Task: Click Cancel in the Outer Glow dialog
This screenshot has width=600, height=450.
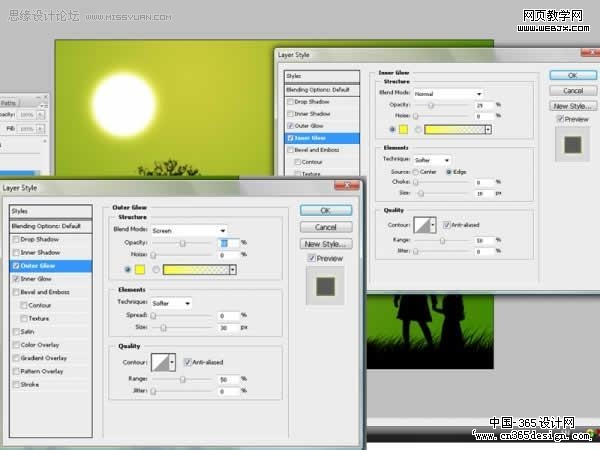Action: tap(326, 227)
